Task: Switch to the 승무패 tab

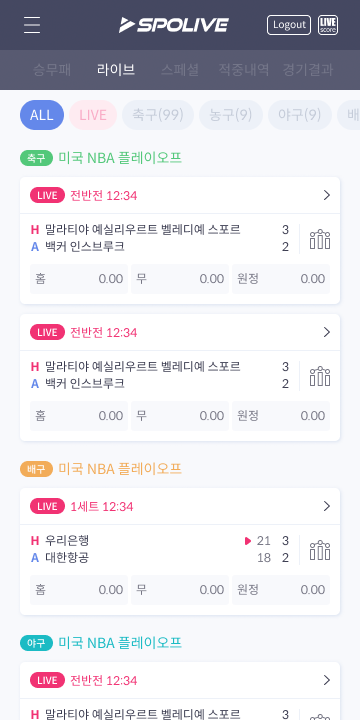Action: point(52,70)
